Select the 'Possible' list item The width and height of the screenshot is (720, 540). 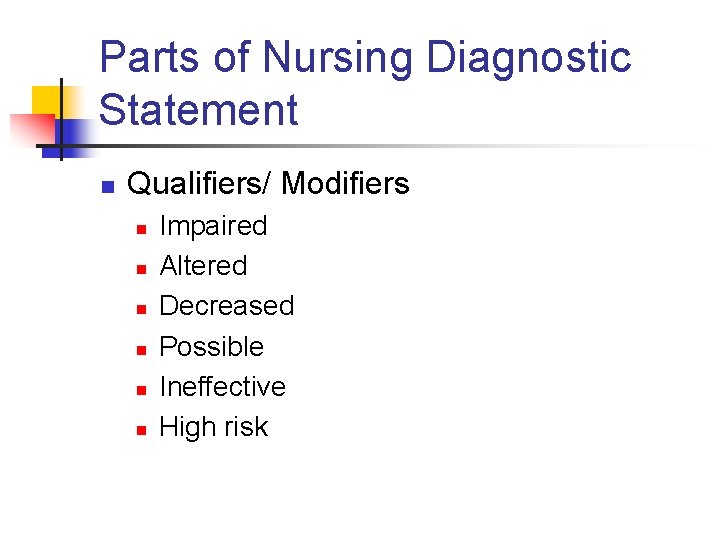point(212,346)
